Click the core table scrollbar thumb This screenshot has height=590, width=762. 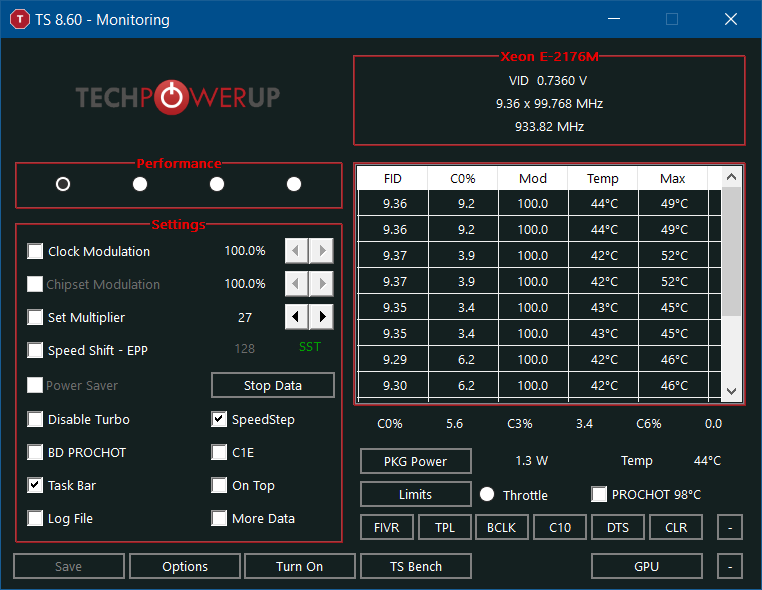[731, 251]
